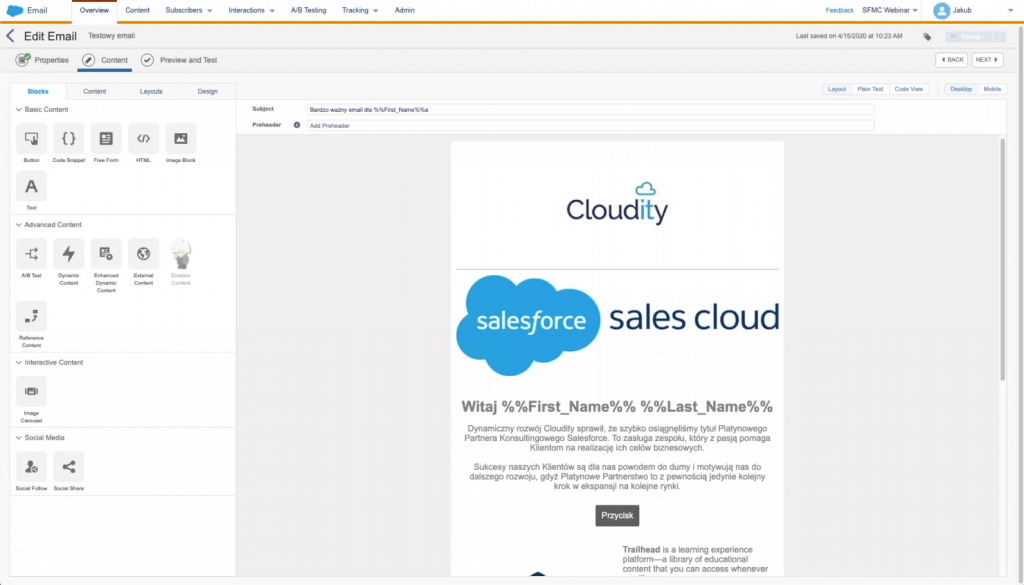
Task: Click the NEXT button
Action: point(987,59)
